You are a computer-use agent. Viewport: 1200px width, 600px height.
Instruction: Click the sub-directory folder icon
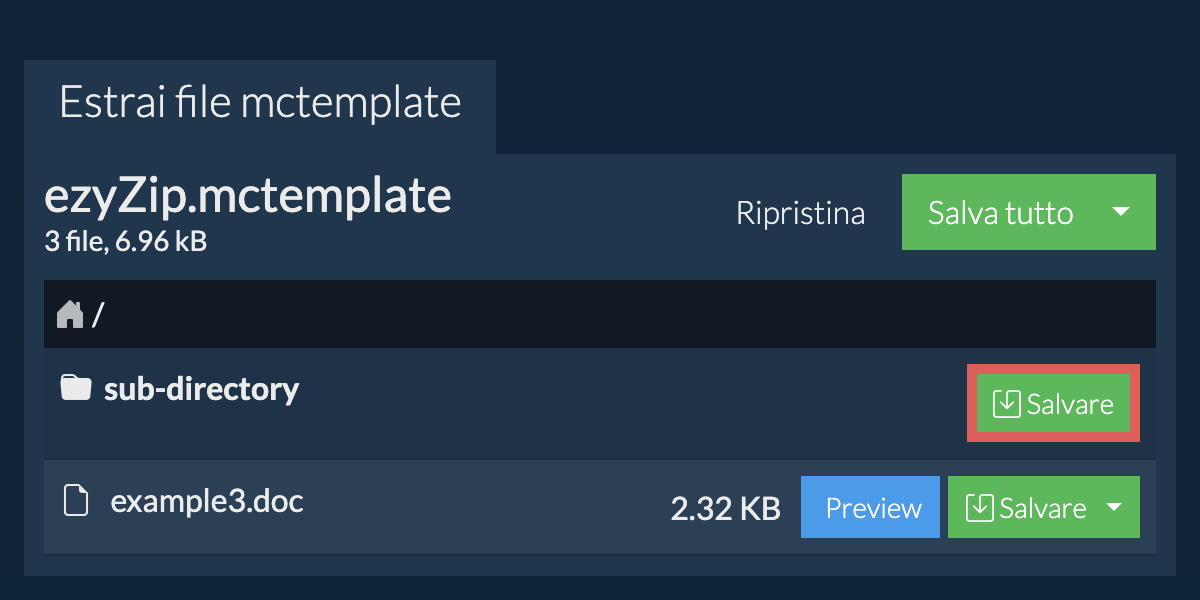pos(75,387)
